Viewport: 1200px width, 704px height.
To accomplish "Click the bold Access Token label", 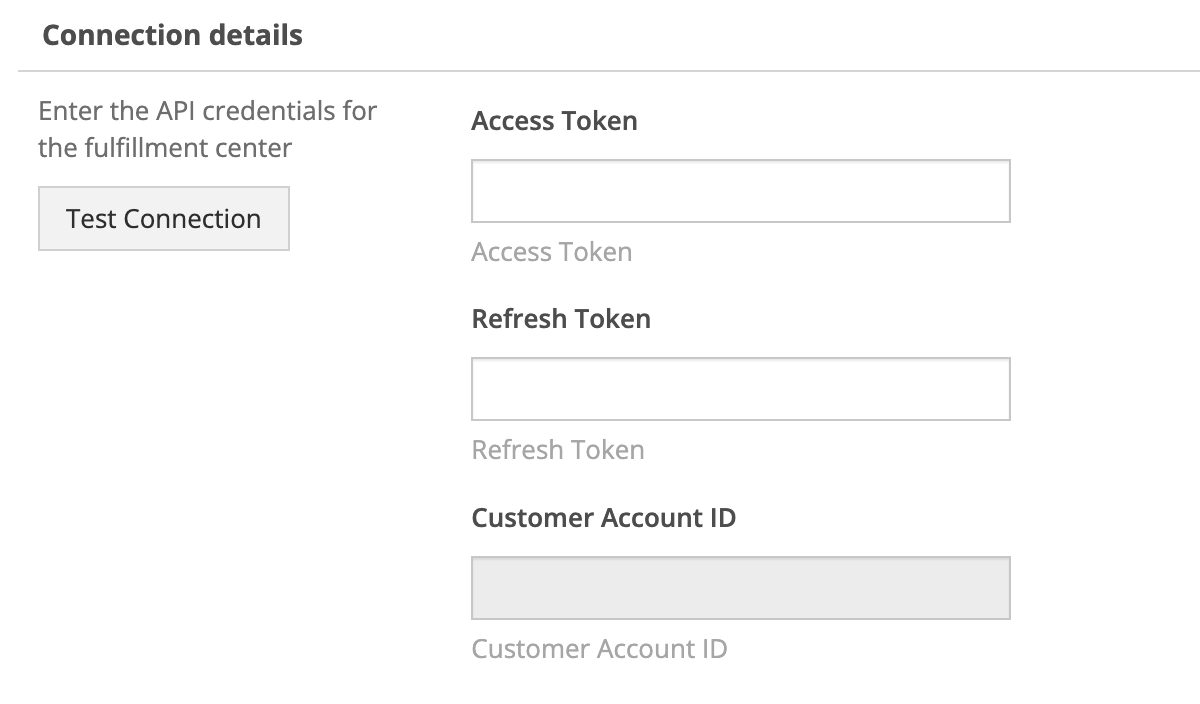I will click(554, 121).
